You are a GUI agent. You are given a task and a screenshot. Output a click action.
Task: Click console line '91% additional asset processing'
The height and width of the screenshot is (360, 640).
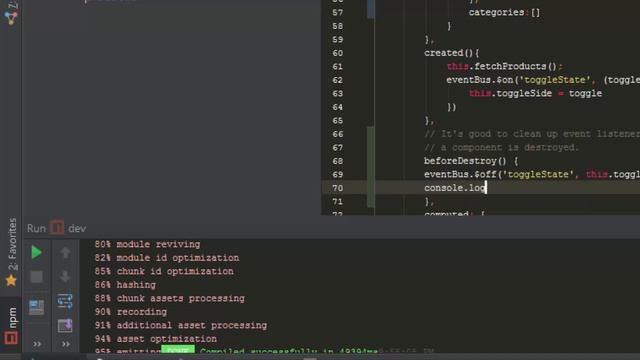coord(181,325)
